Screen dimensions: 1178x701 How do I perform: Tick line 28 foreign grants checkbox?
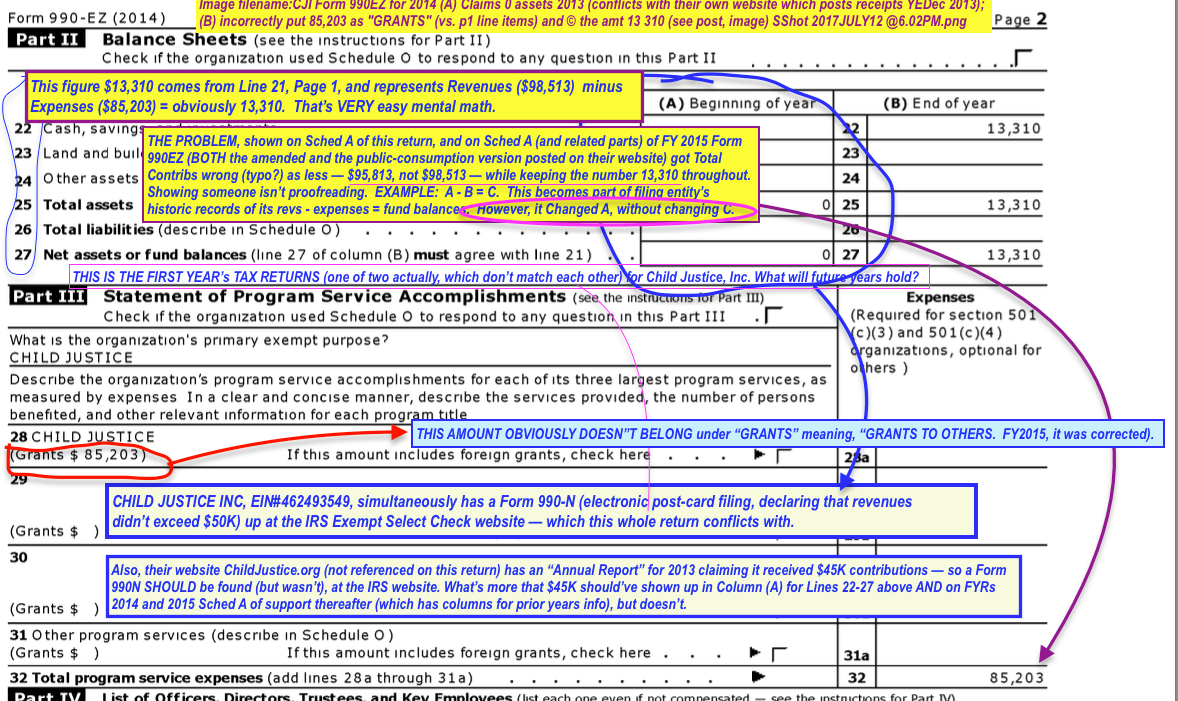point(784,456)
